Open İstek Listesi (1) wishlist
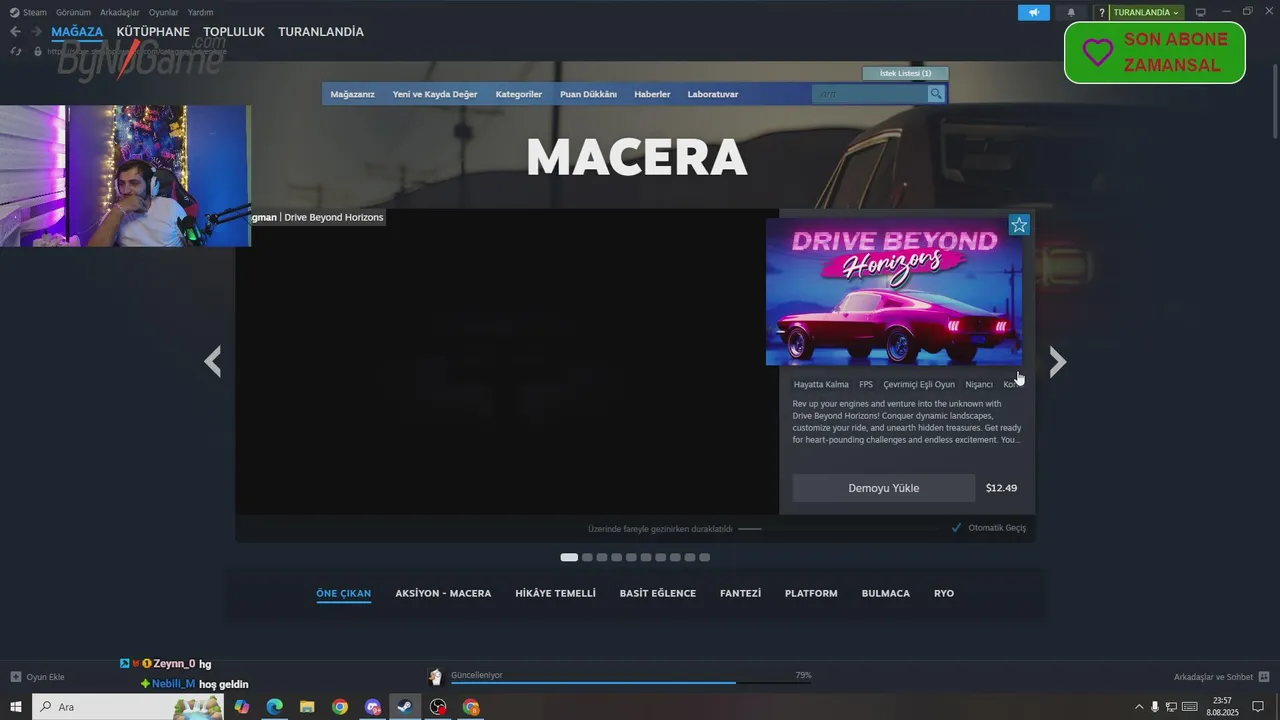Image resolution: width=1280 pixels, height=720 pixels. pyautogui.click(x=905, y=73)
